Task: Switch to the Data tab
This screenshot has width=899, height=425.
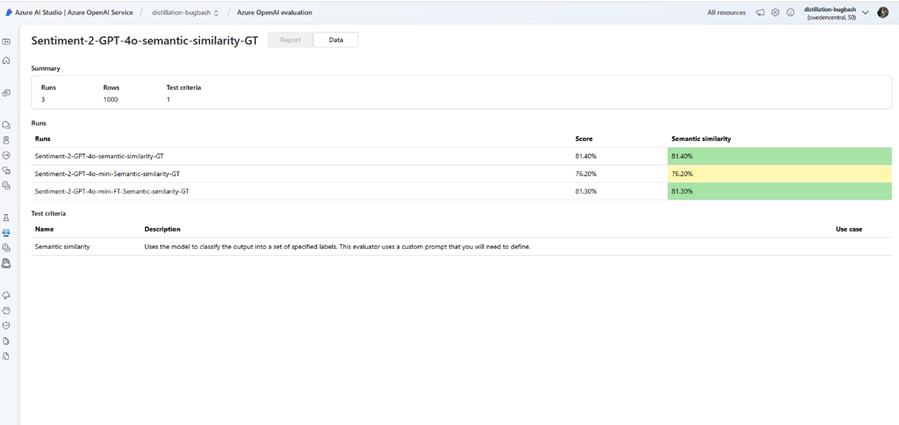Action: 336,40
